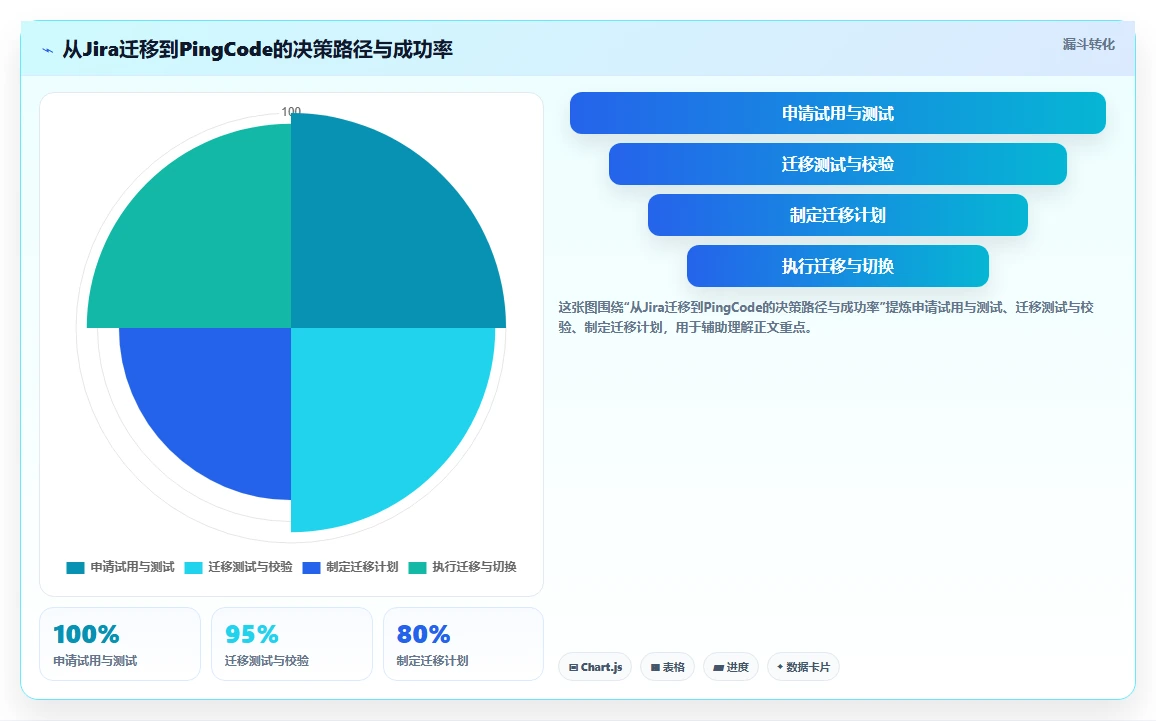
Task: Click the square icon in the 表格 chip
Action: (655, 668)
